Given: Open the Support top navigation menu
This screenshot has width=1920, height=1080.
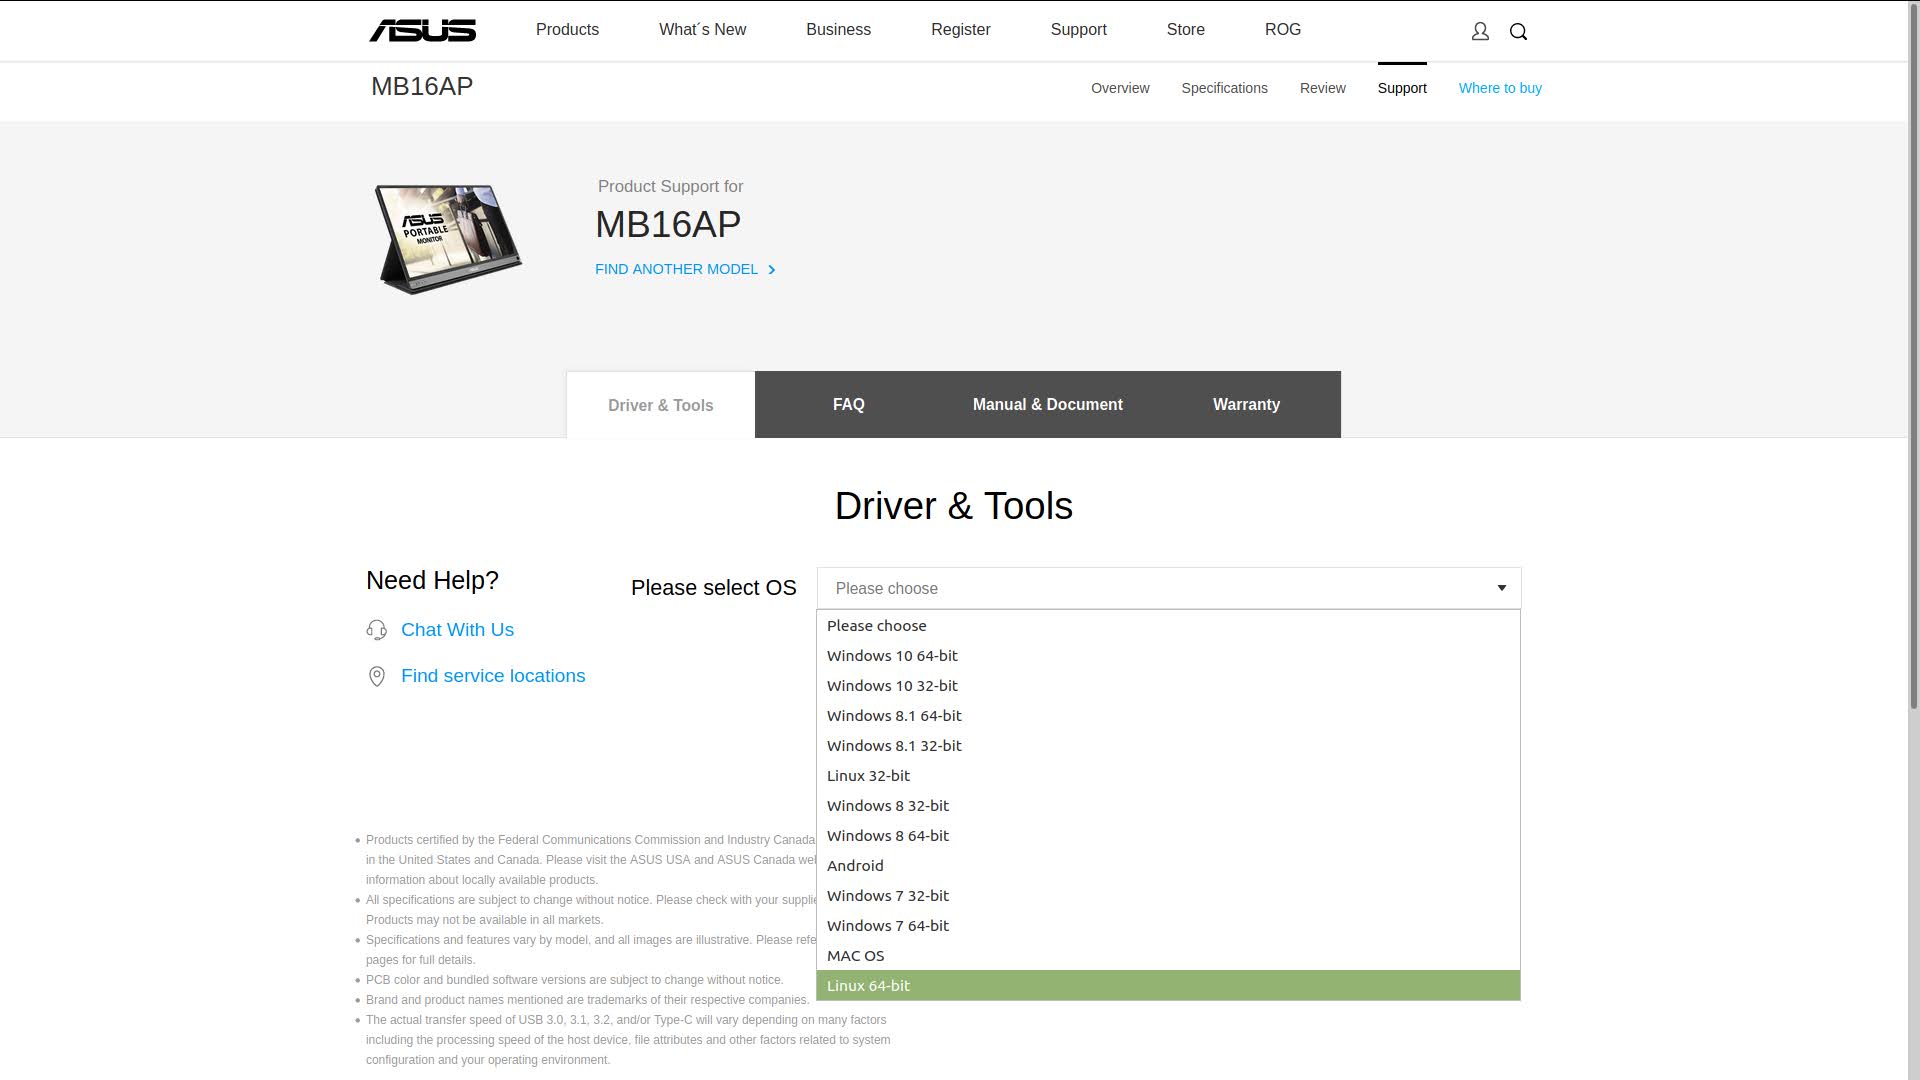Looking at the screenshot, I should coord(1078,30).
